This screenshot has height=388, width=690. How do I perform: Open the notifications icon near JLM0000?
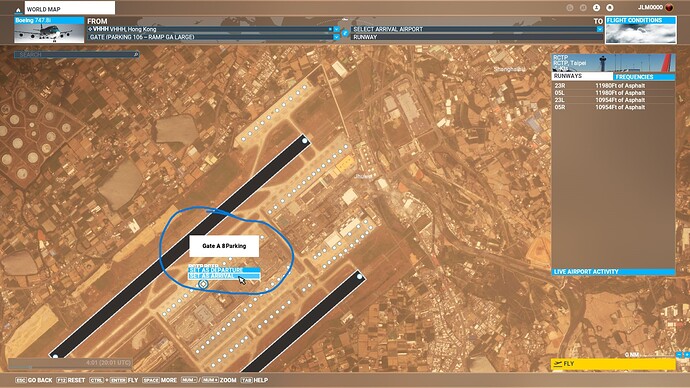click(609, 7)
